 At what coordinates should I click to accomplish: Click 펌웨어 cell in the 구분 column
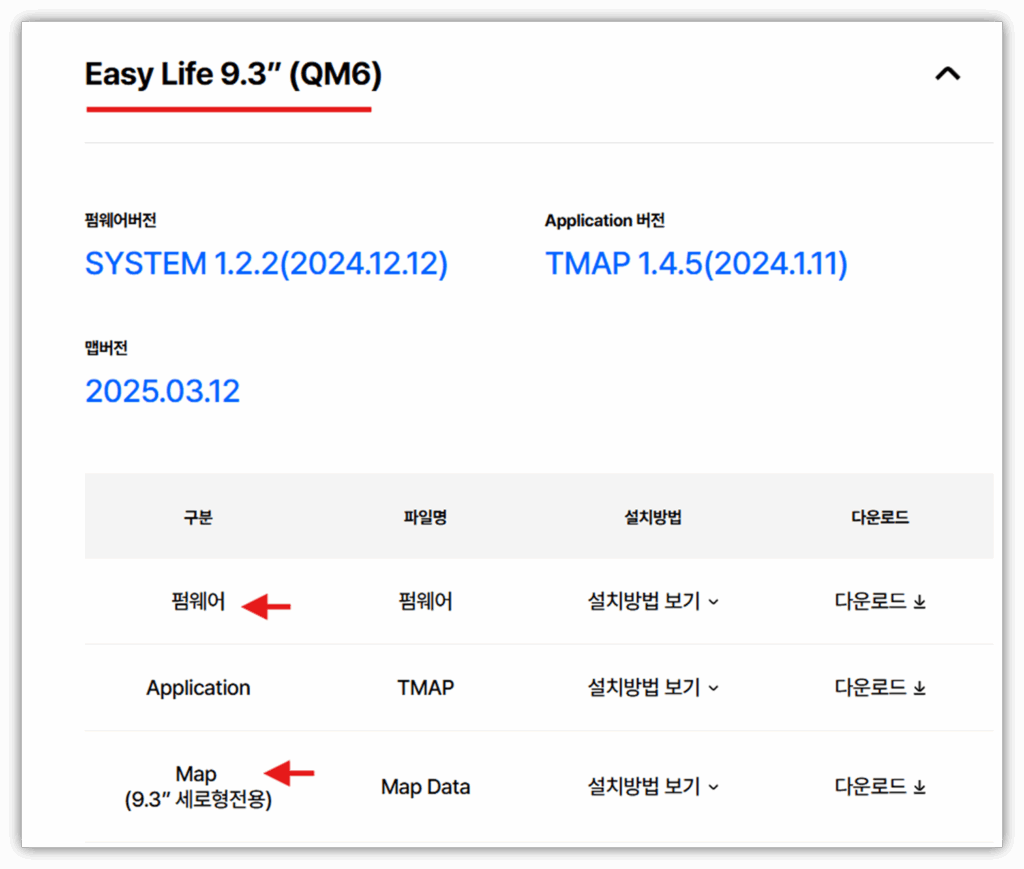[198, 601]
